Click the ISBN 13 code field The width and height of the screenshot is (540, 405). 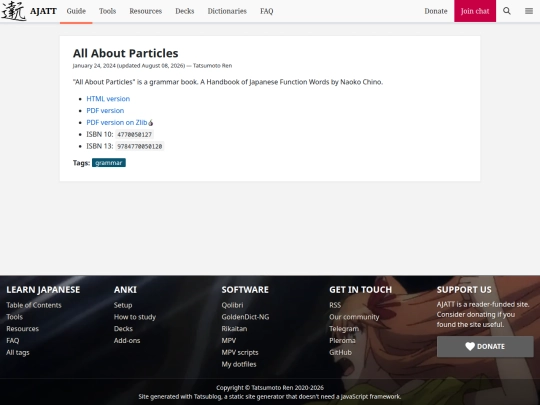point(139,146)
